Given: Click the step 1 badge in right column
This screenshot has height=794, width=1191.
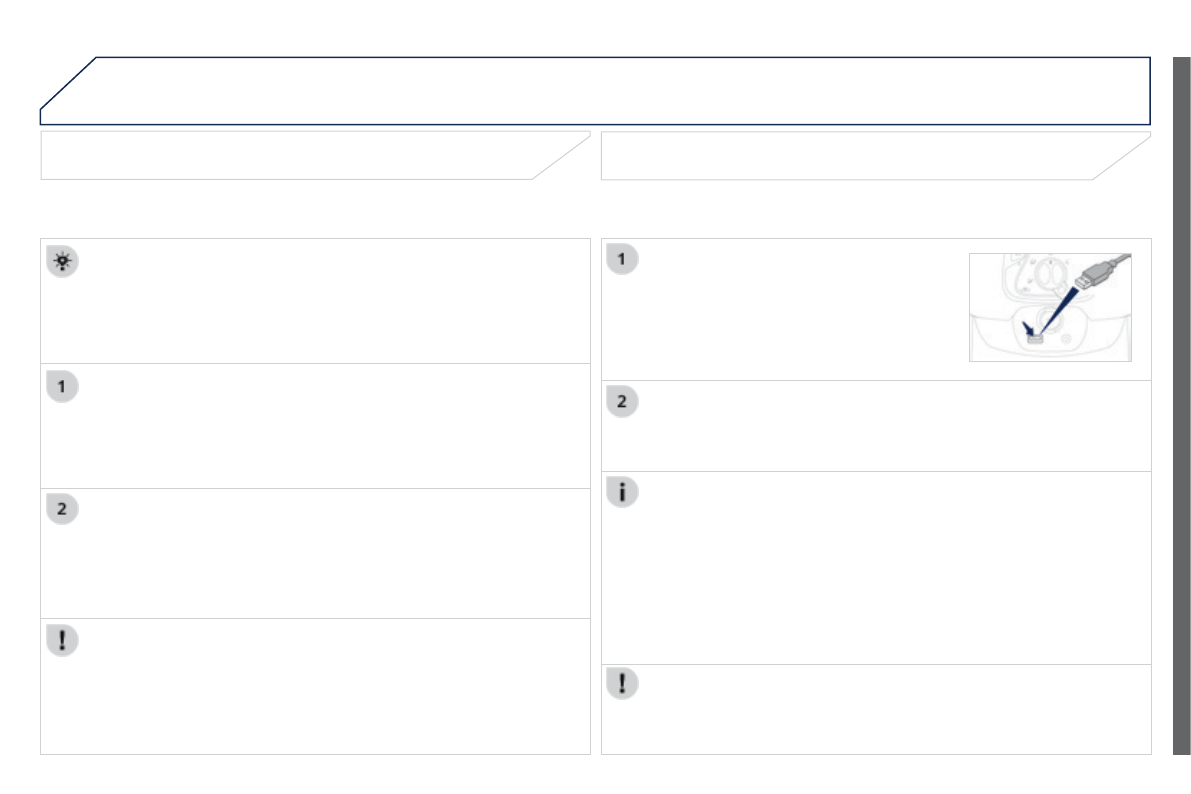Looking at the screenshot, I should click(622, 259).
